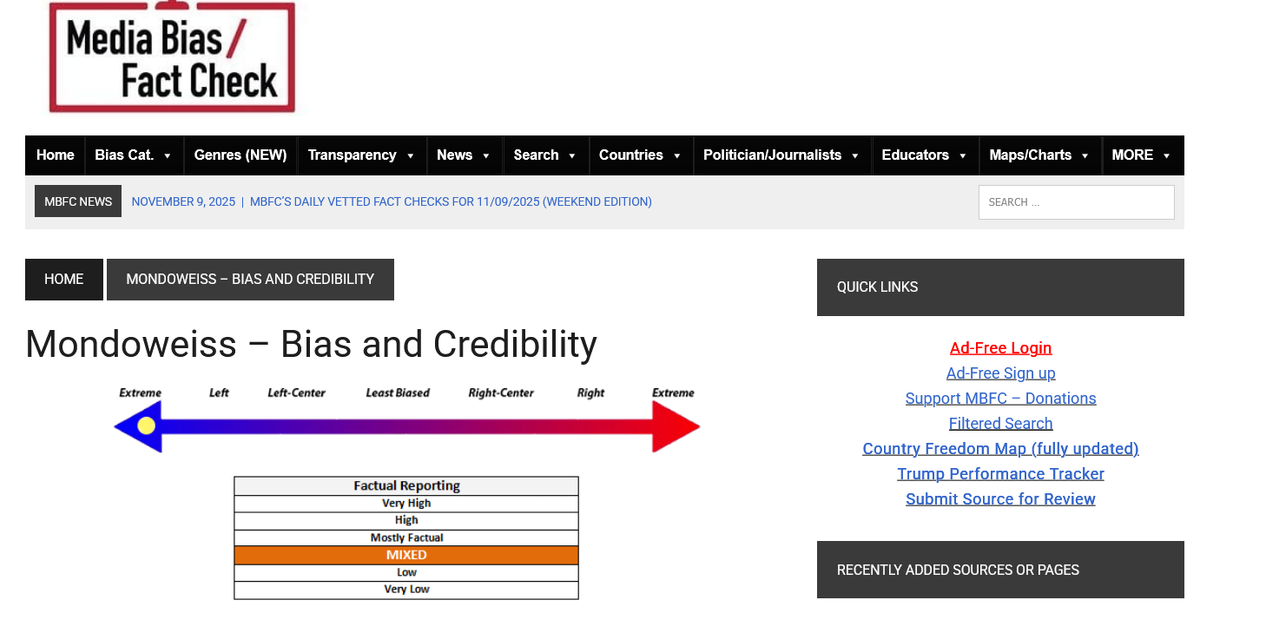
Task: Expand the MORE dropdown arrow
Action: (1166, 156)
